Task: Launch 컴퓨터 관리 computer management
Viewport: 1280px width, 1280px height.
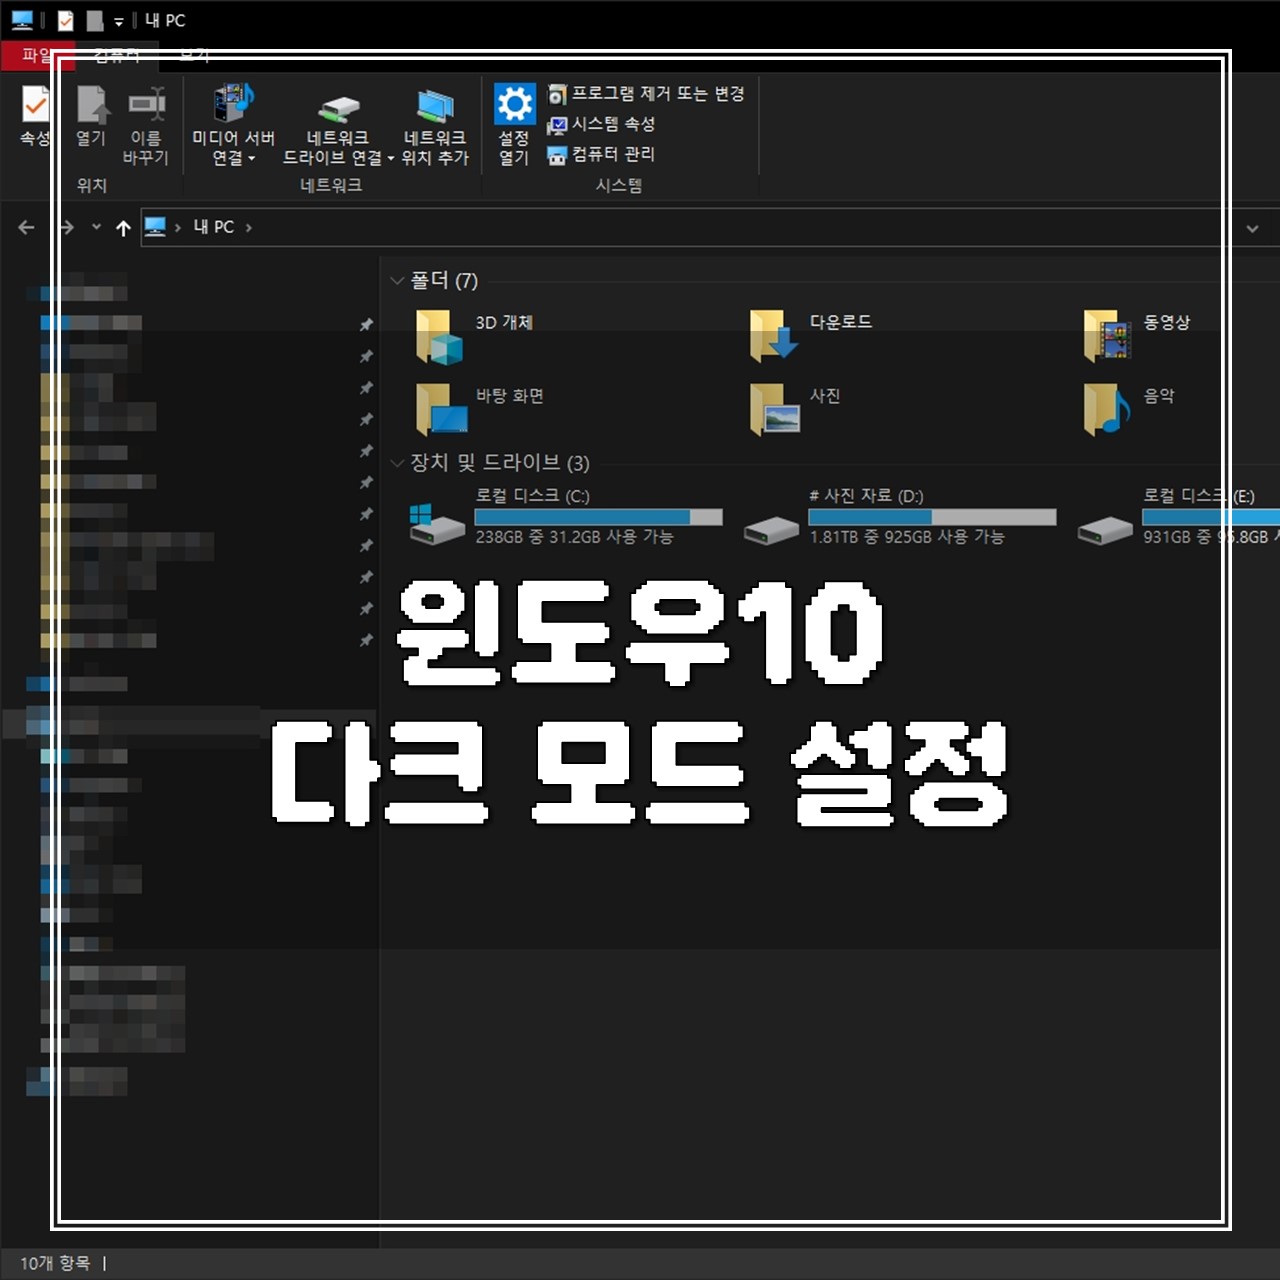Action: click(x=601, y=154)
